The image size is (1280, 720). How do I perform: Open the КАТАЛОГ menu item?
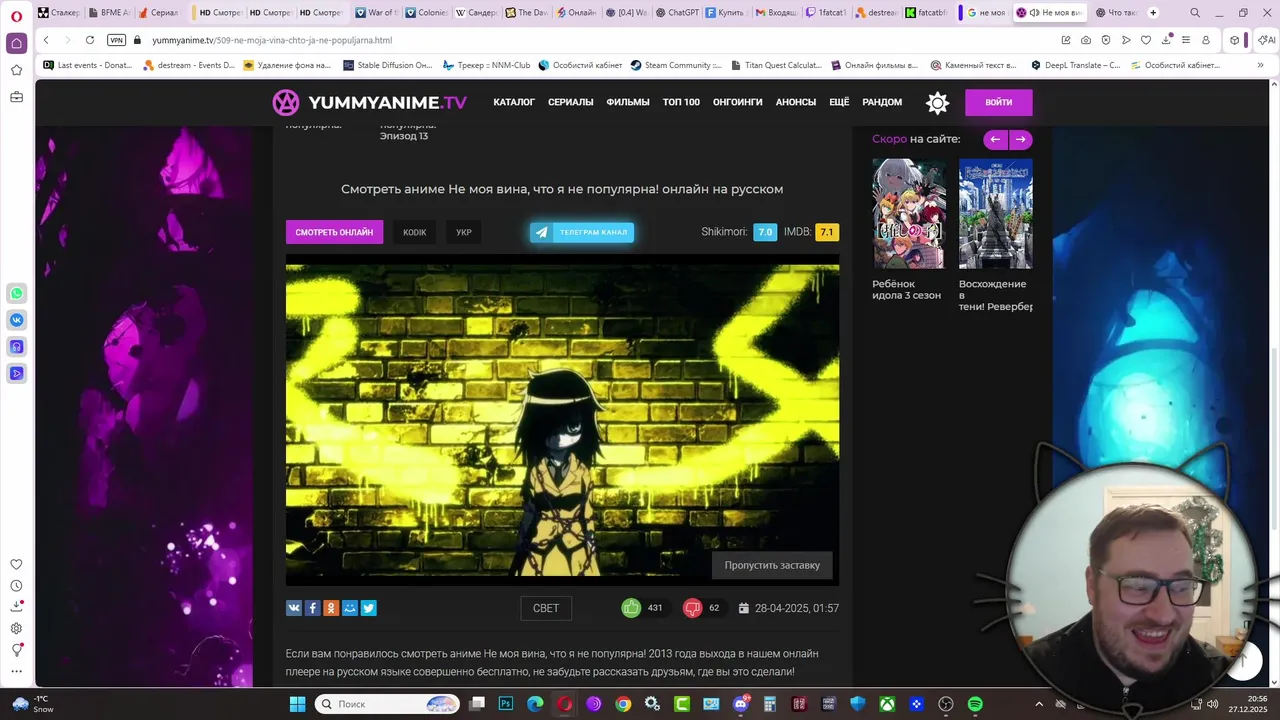tap(514, 102)
